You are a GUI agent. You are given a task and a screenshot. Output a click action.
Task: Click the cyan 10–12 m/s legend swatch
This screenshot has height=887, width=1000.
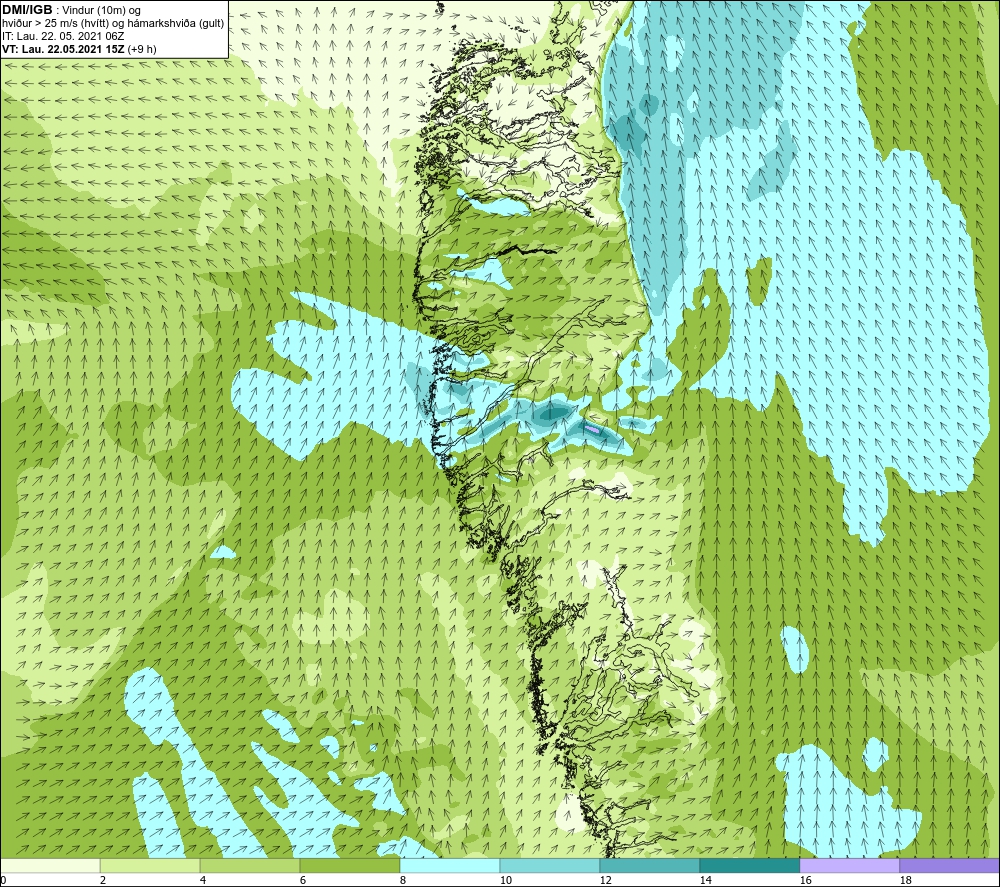pyautogui.click(x=549, y=866)
